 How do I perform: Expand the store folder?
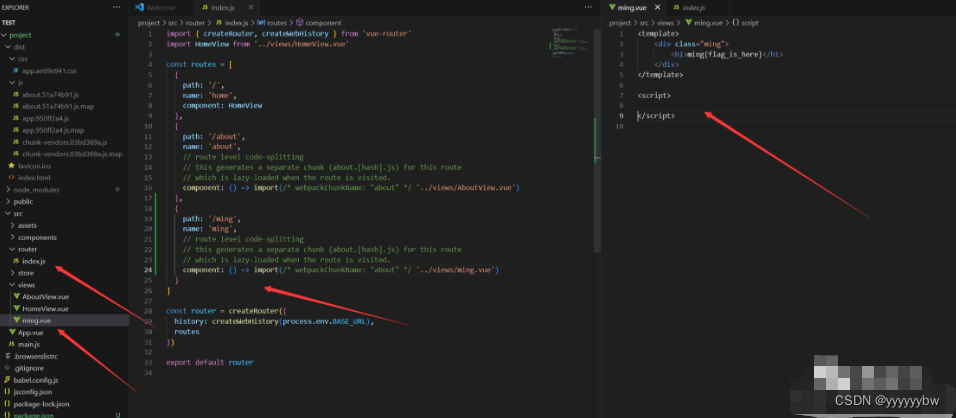[x=12, y=273]
